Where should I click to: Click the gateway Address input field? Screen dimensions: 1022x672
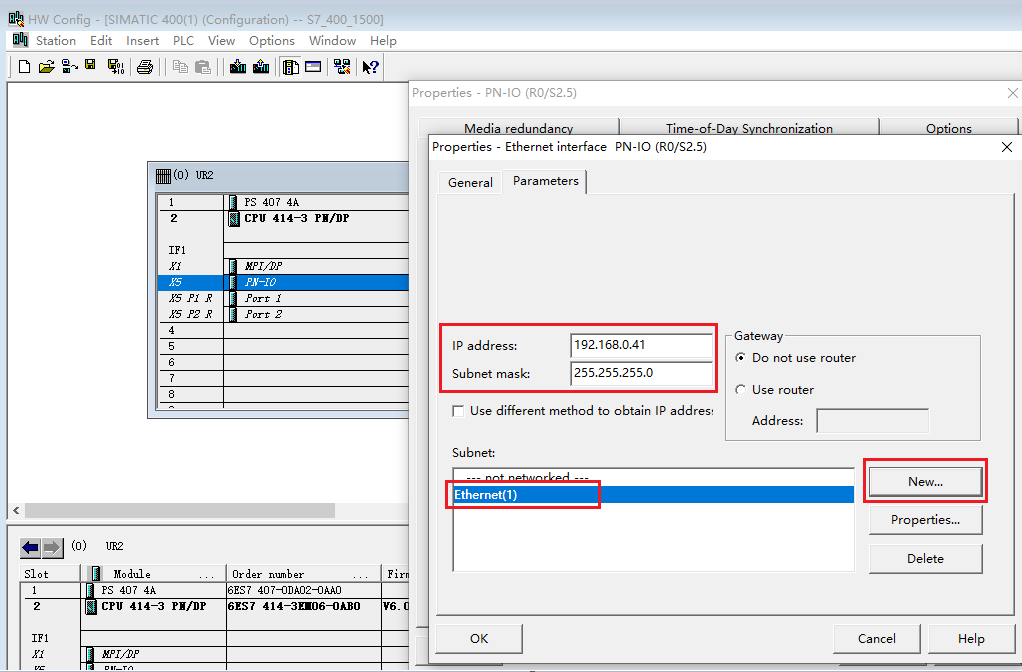pos(872,421)
